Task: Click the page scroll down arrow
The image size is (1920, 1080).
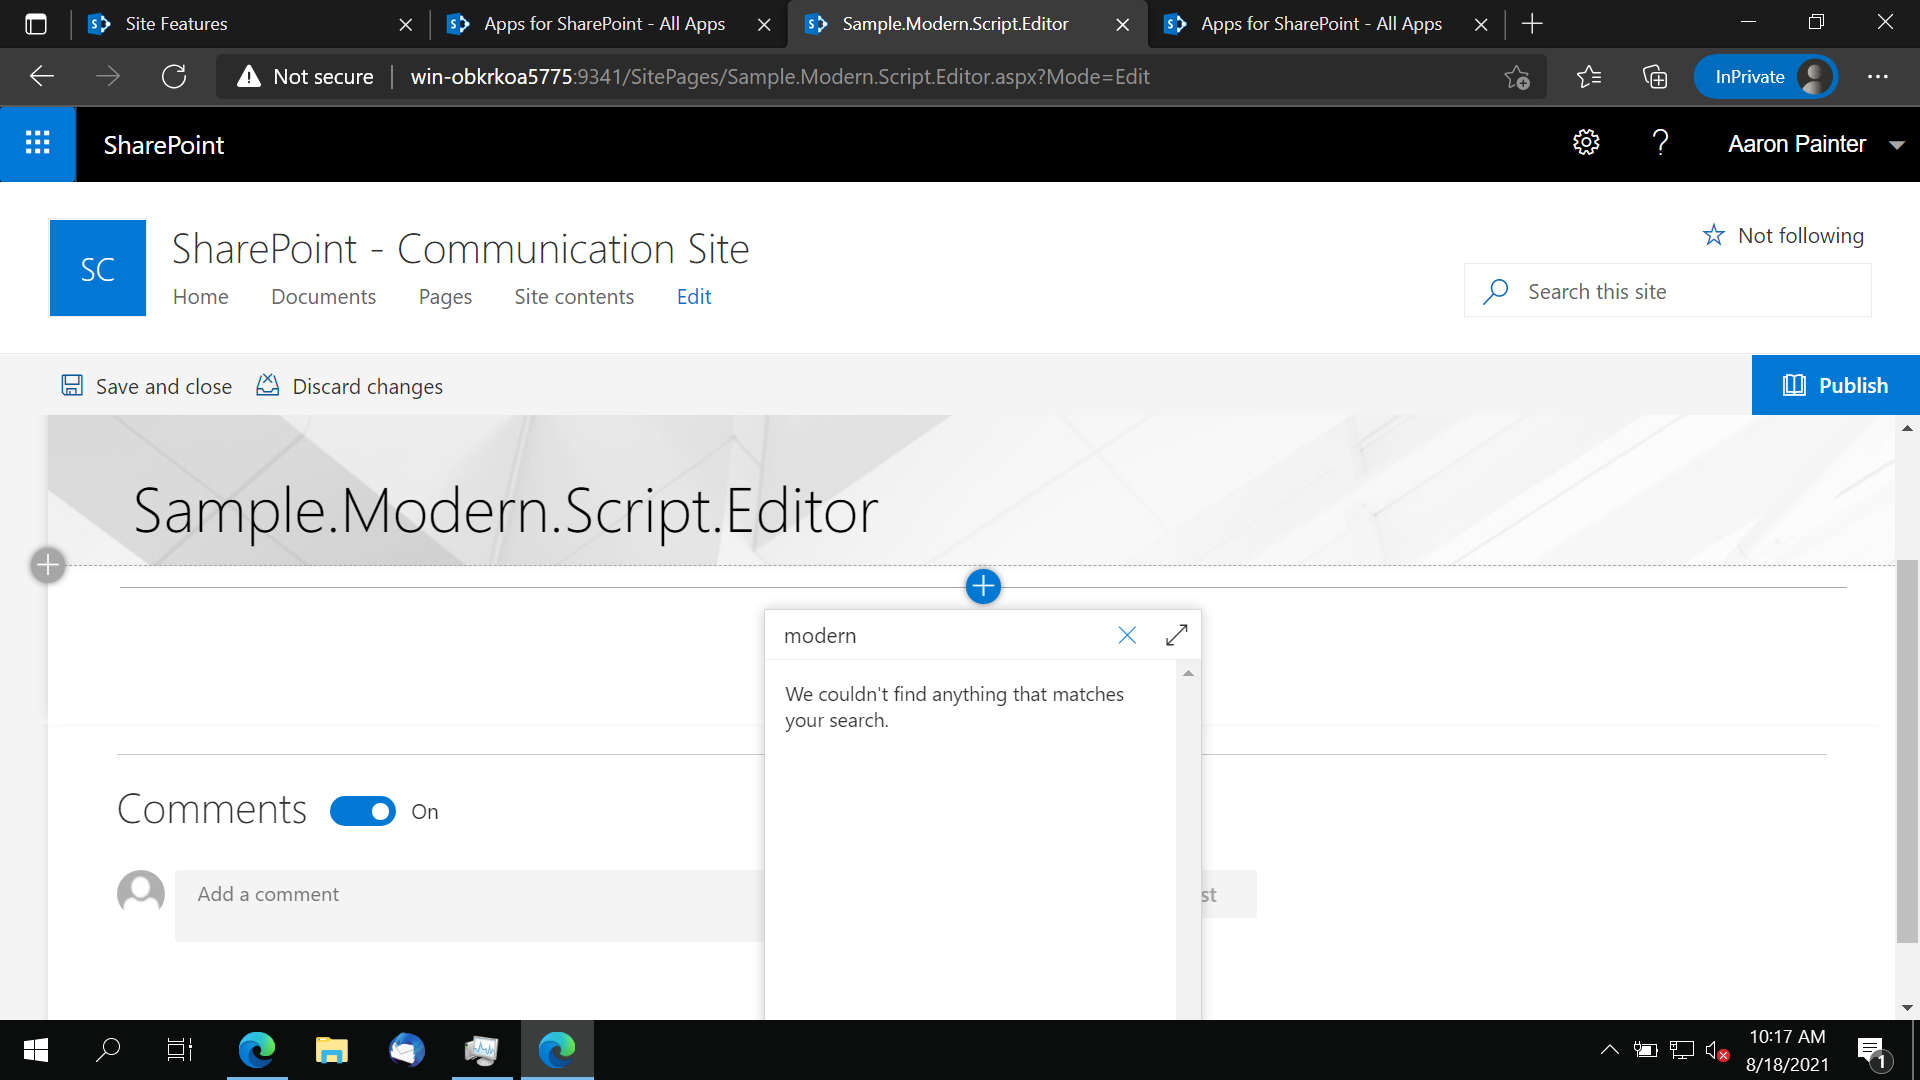Action: point(1907,1007)
